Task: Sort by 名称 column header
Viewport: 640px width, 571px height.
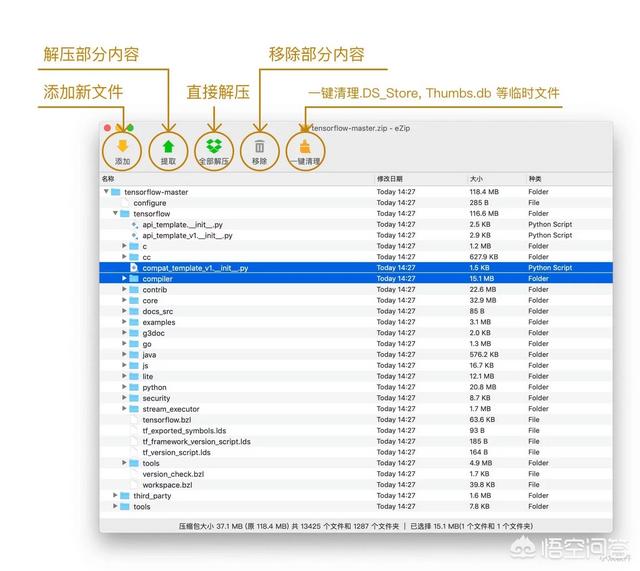Action: [108, 179]
